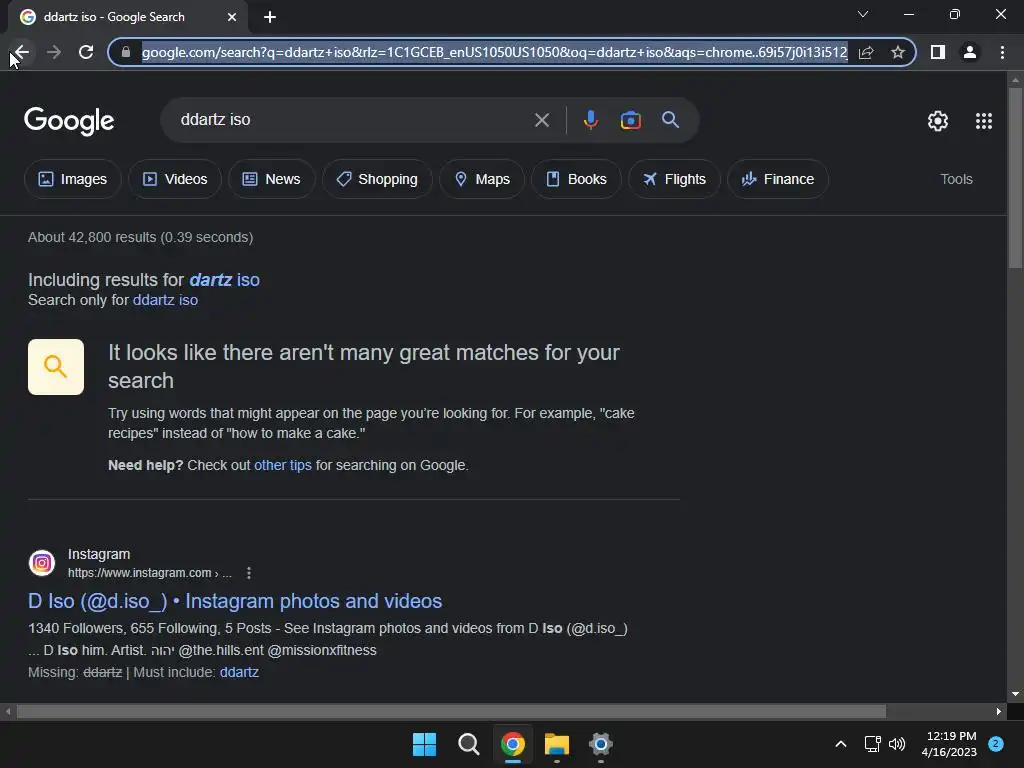This screenshot has width=1024, height=768.
Task: Close the ddartz iso Google Search tab
Action: [x=232, y=17]
